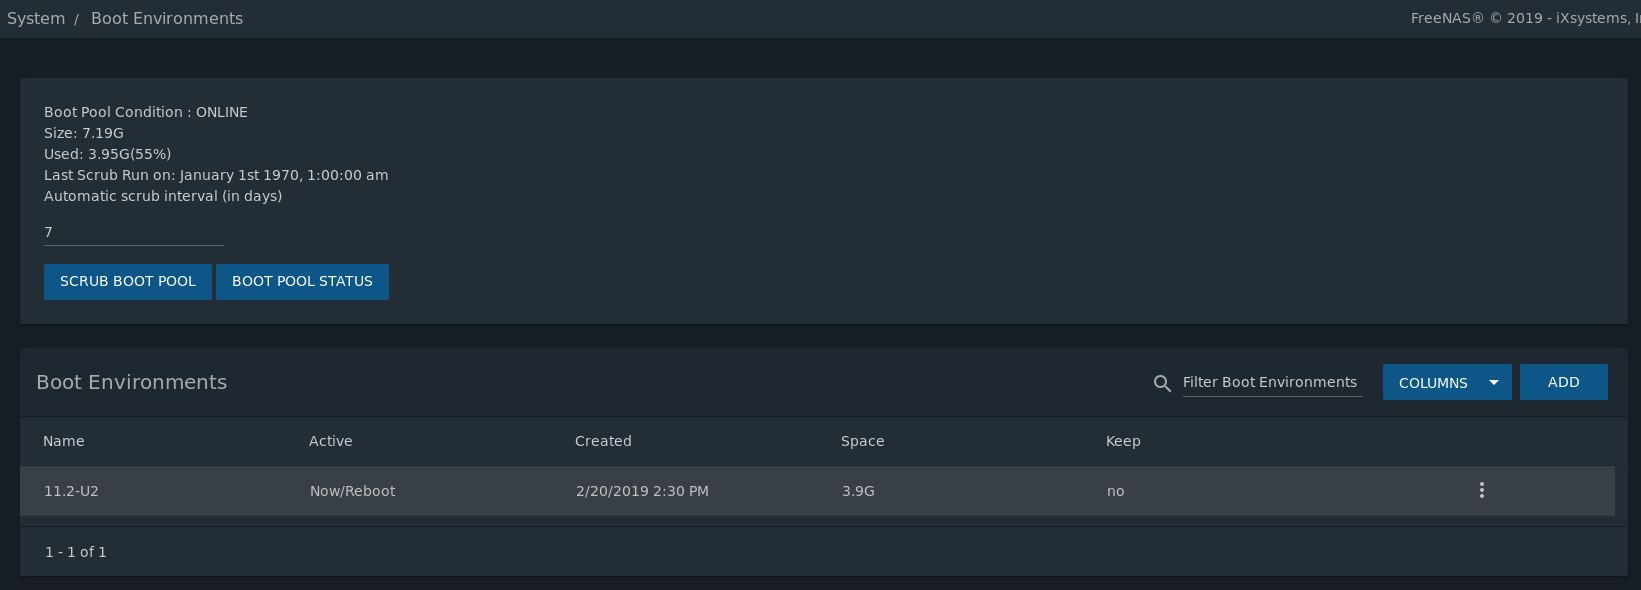Click the 1 - 1 of 1 pagination text
The height and width of the screenshot is (590, 1641).
tap(76, 552)
